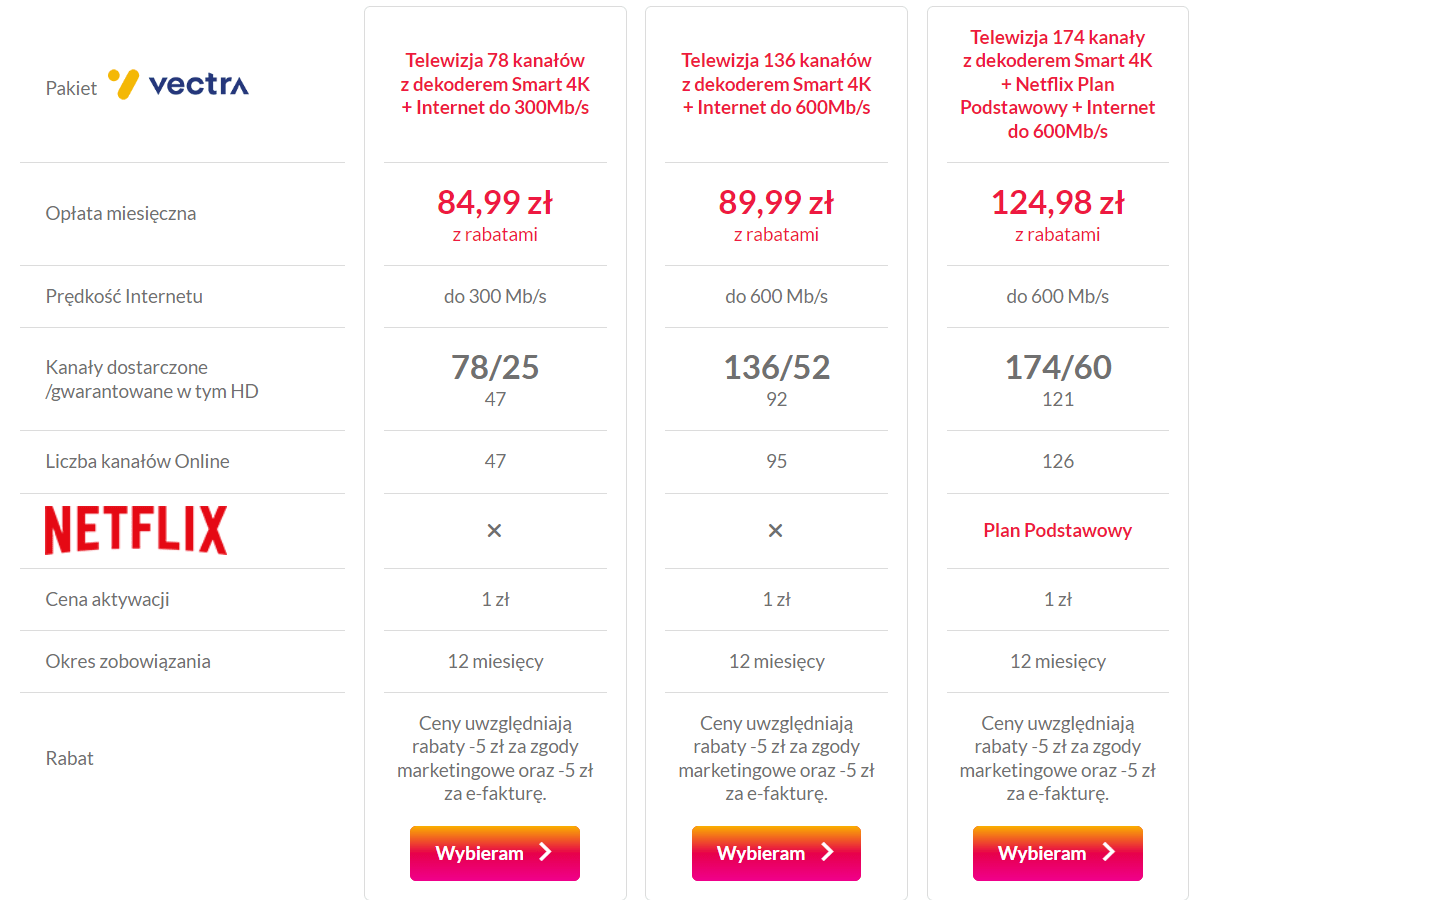
Task: Click the Vectra logo
Action: [178, 85]
